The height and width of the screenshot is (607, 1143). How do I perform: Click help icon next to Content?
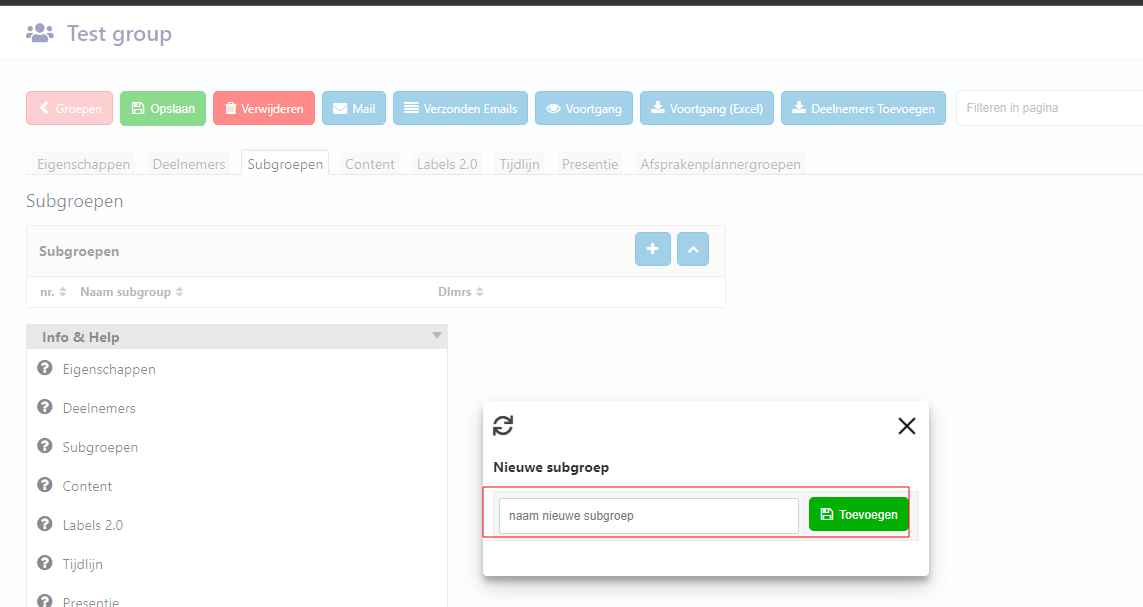(45, 485)
